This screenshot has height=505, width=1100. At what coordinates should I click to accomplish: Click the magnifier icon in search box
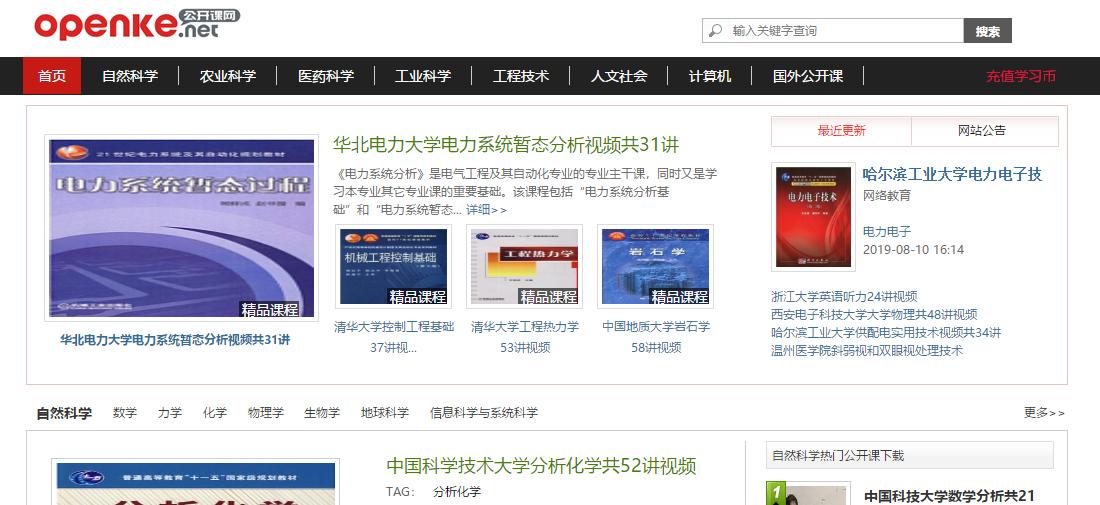pos(715,31)
